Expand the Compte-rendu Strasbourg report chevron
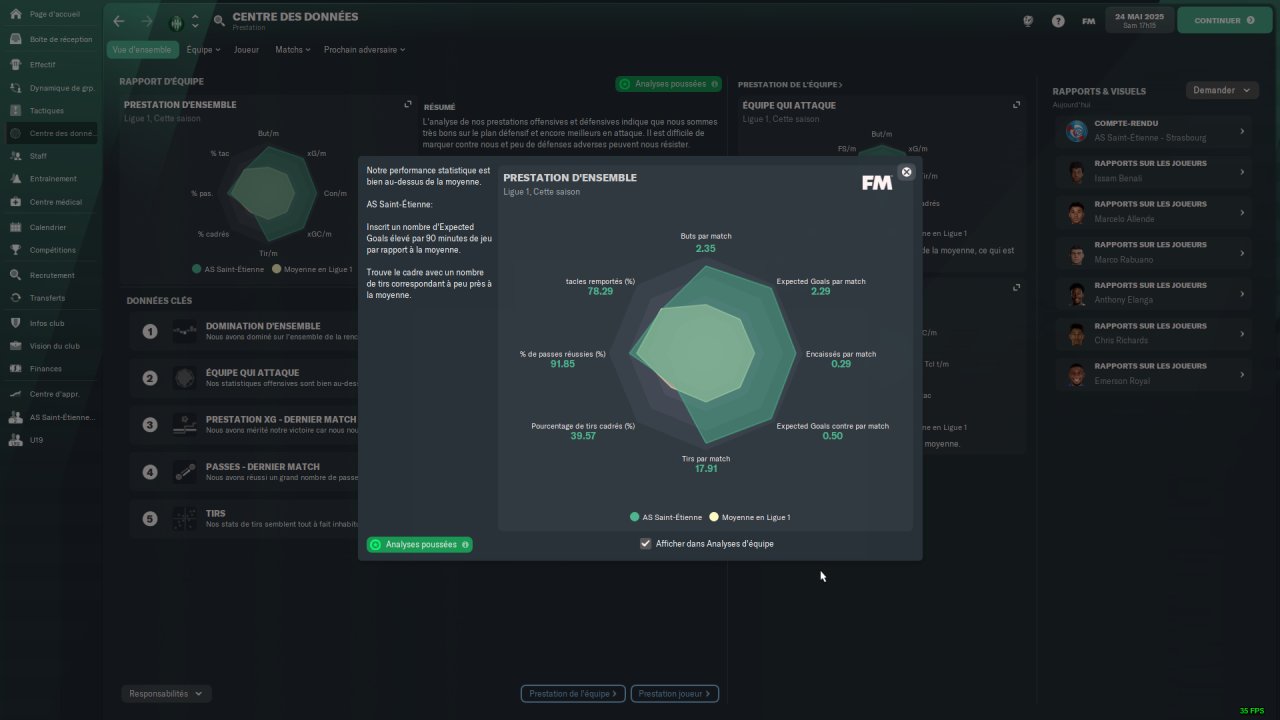This screenshot has height=720, width=1280. pyautogui.click(x=1242, y=131)
